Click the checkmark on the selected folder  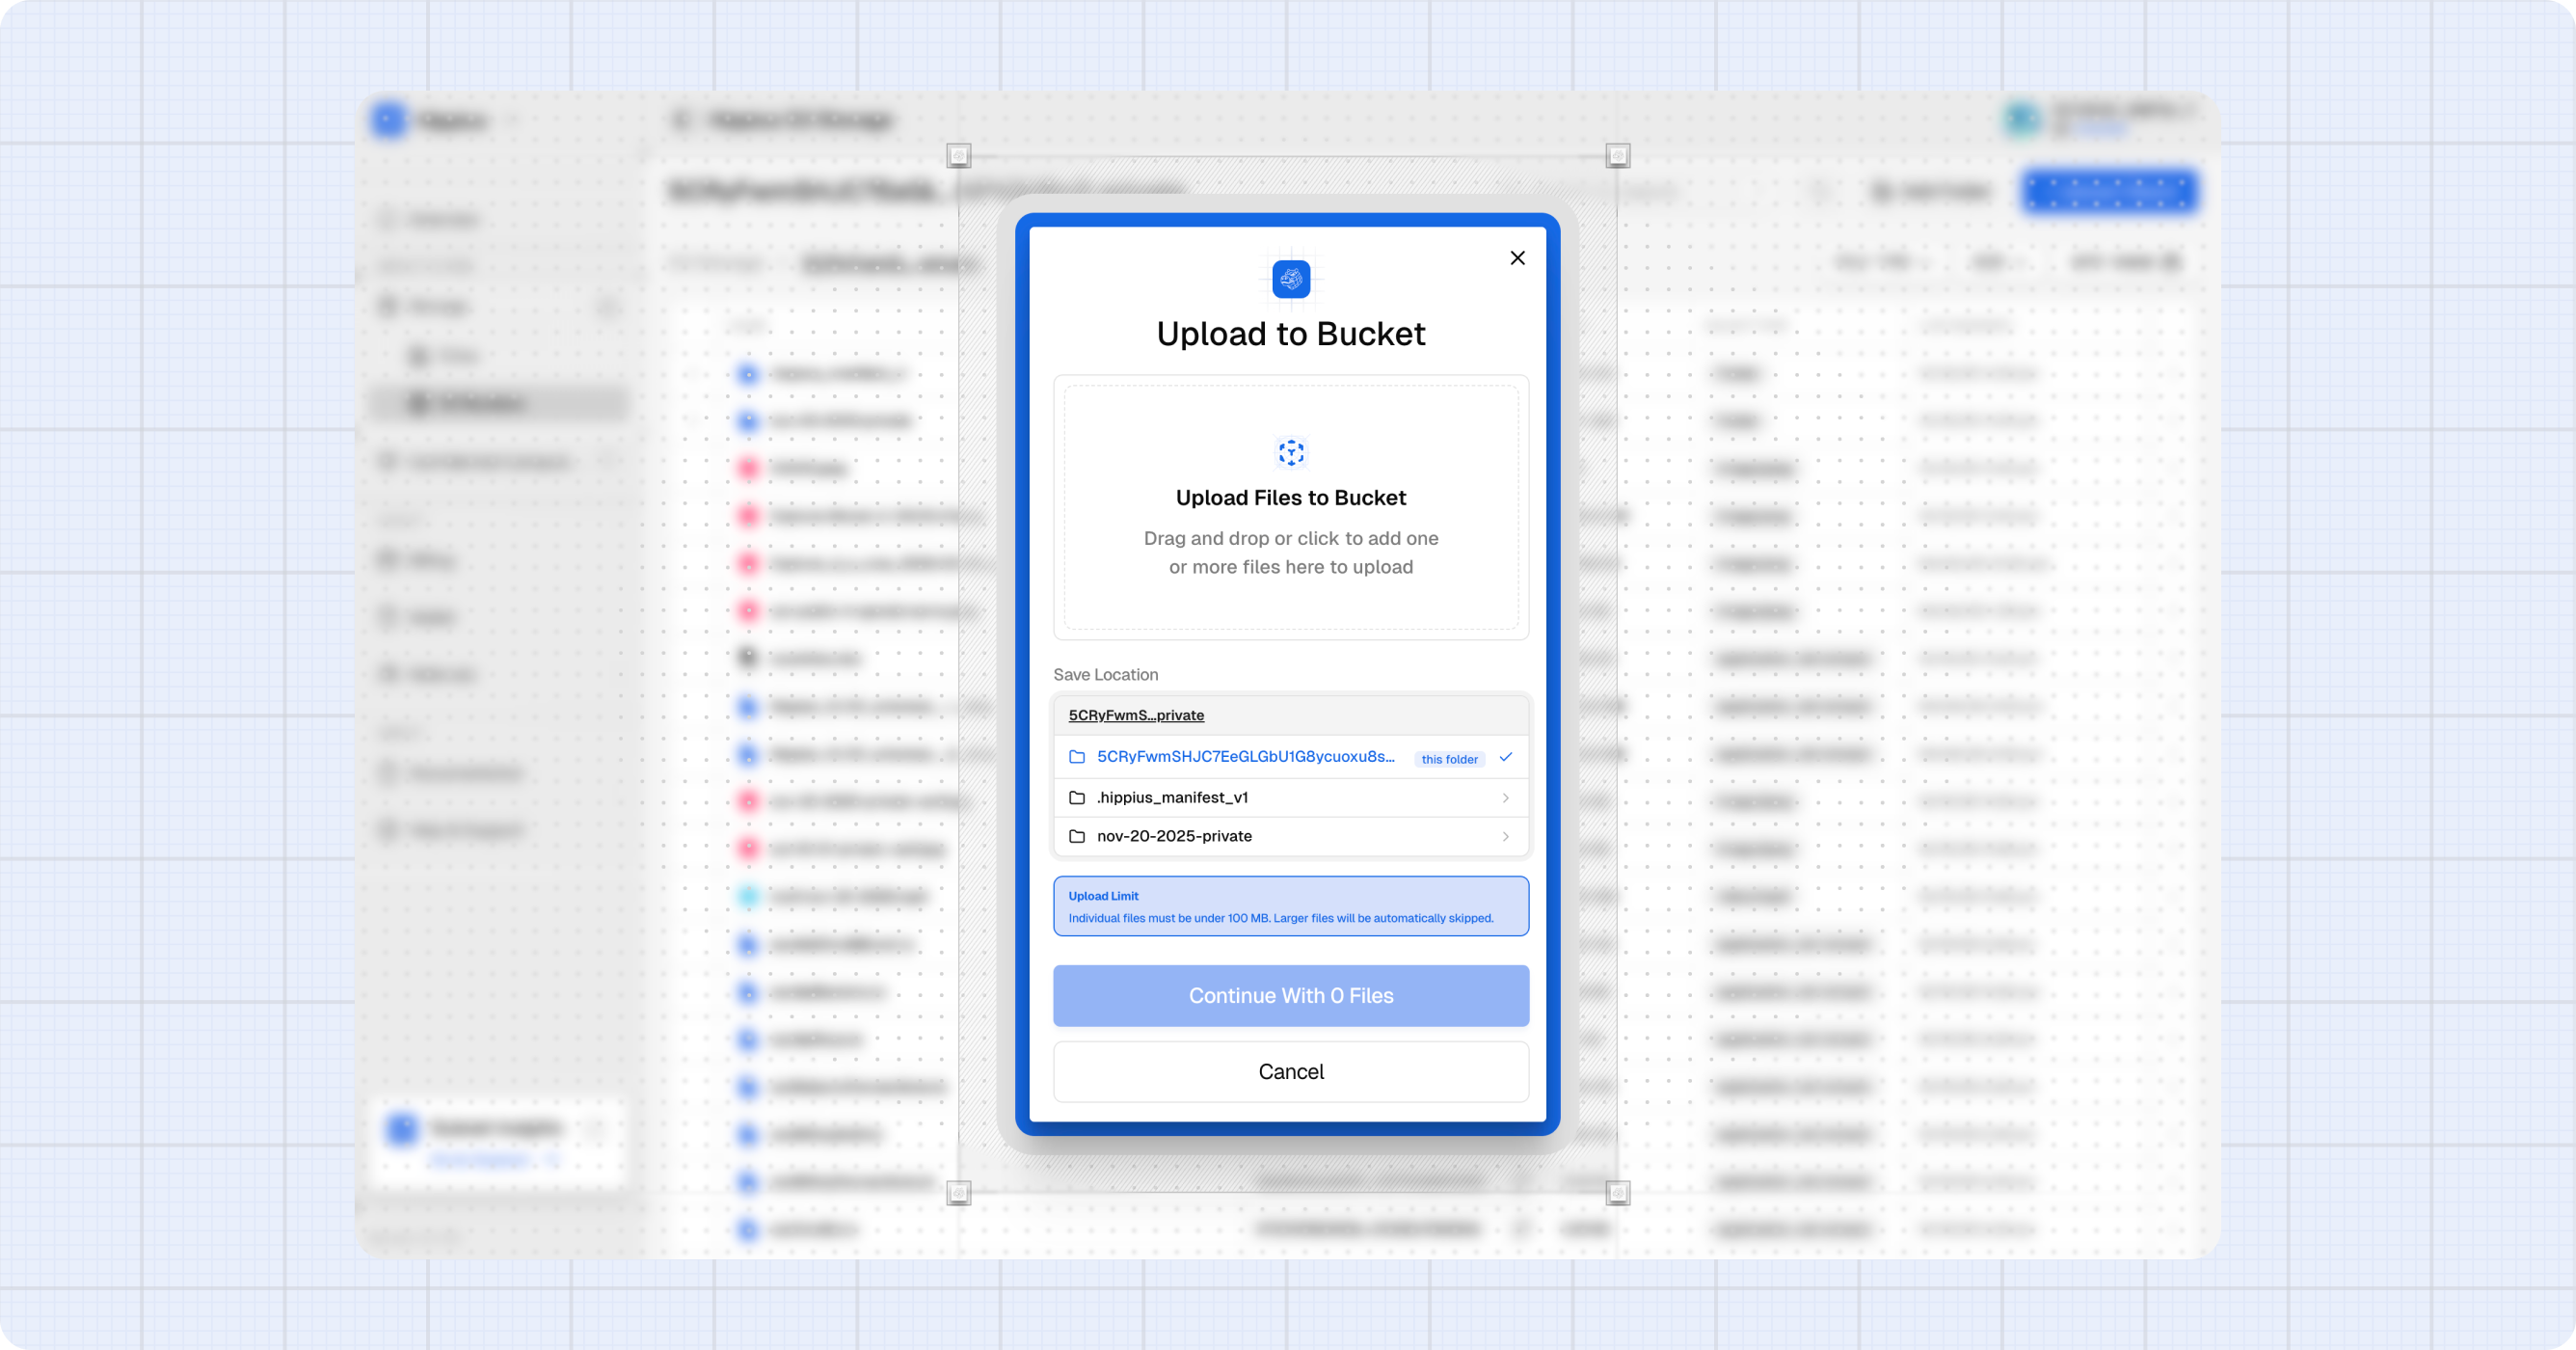tap(1506, 757)
